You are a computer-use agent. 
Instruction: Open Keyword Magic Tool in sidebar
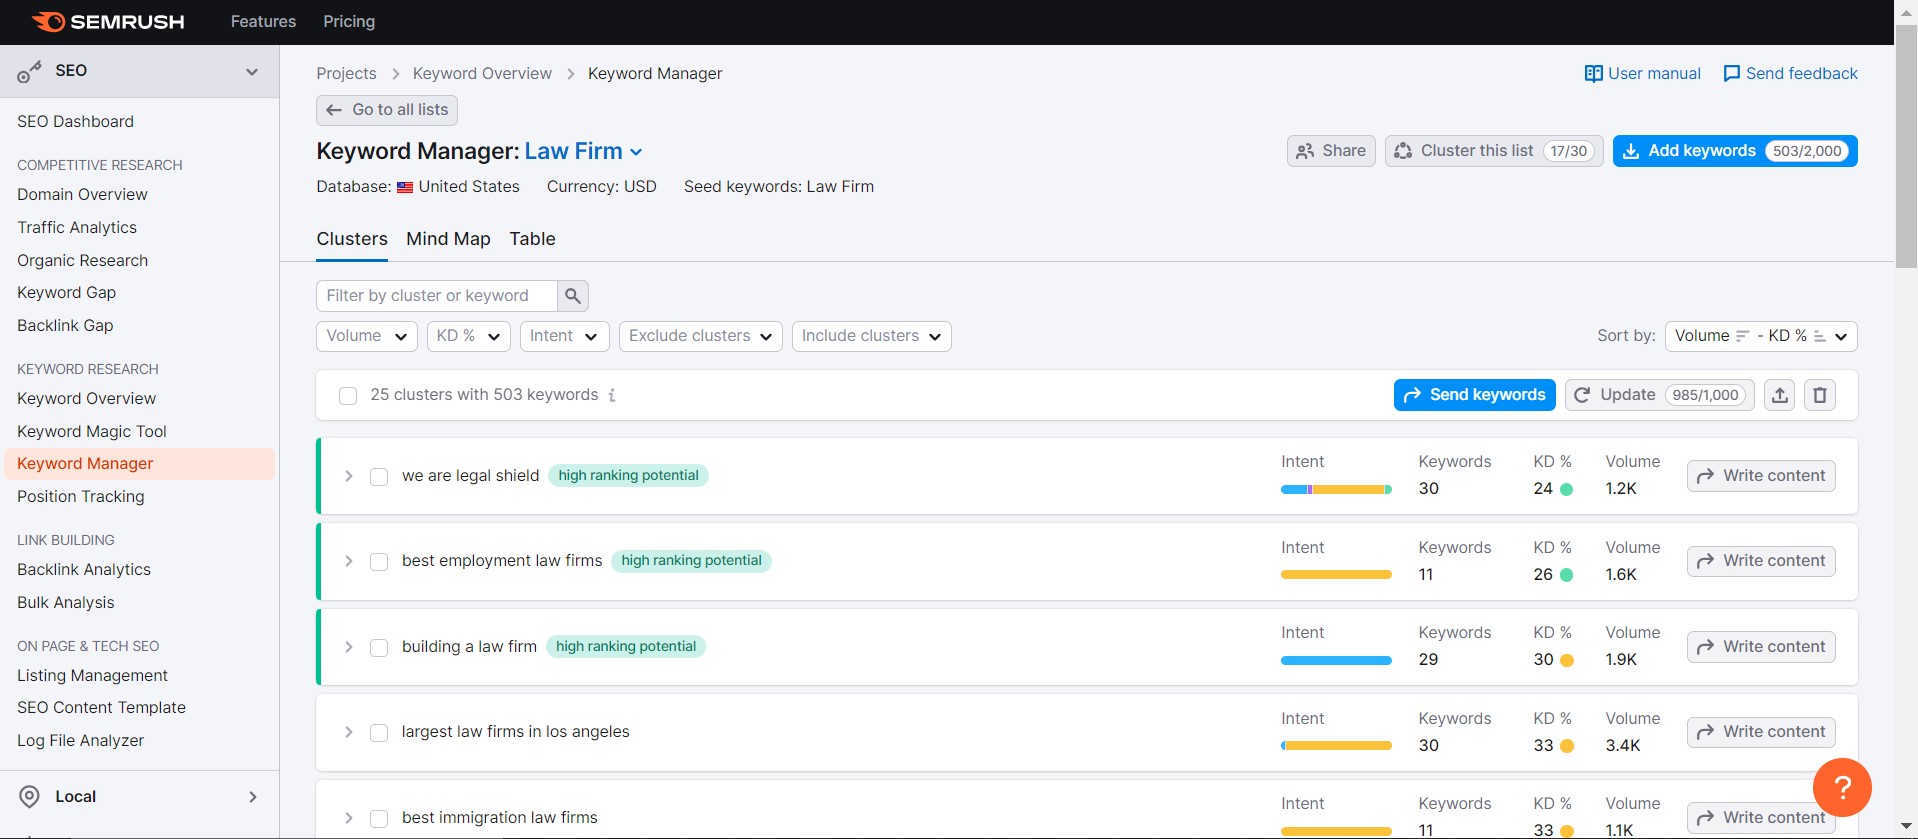click(x=92, y=431)
